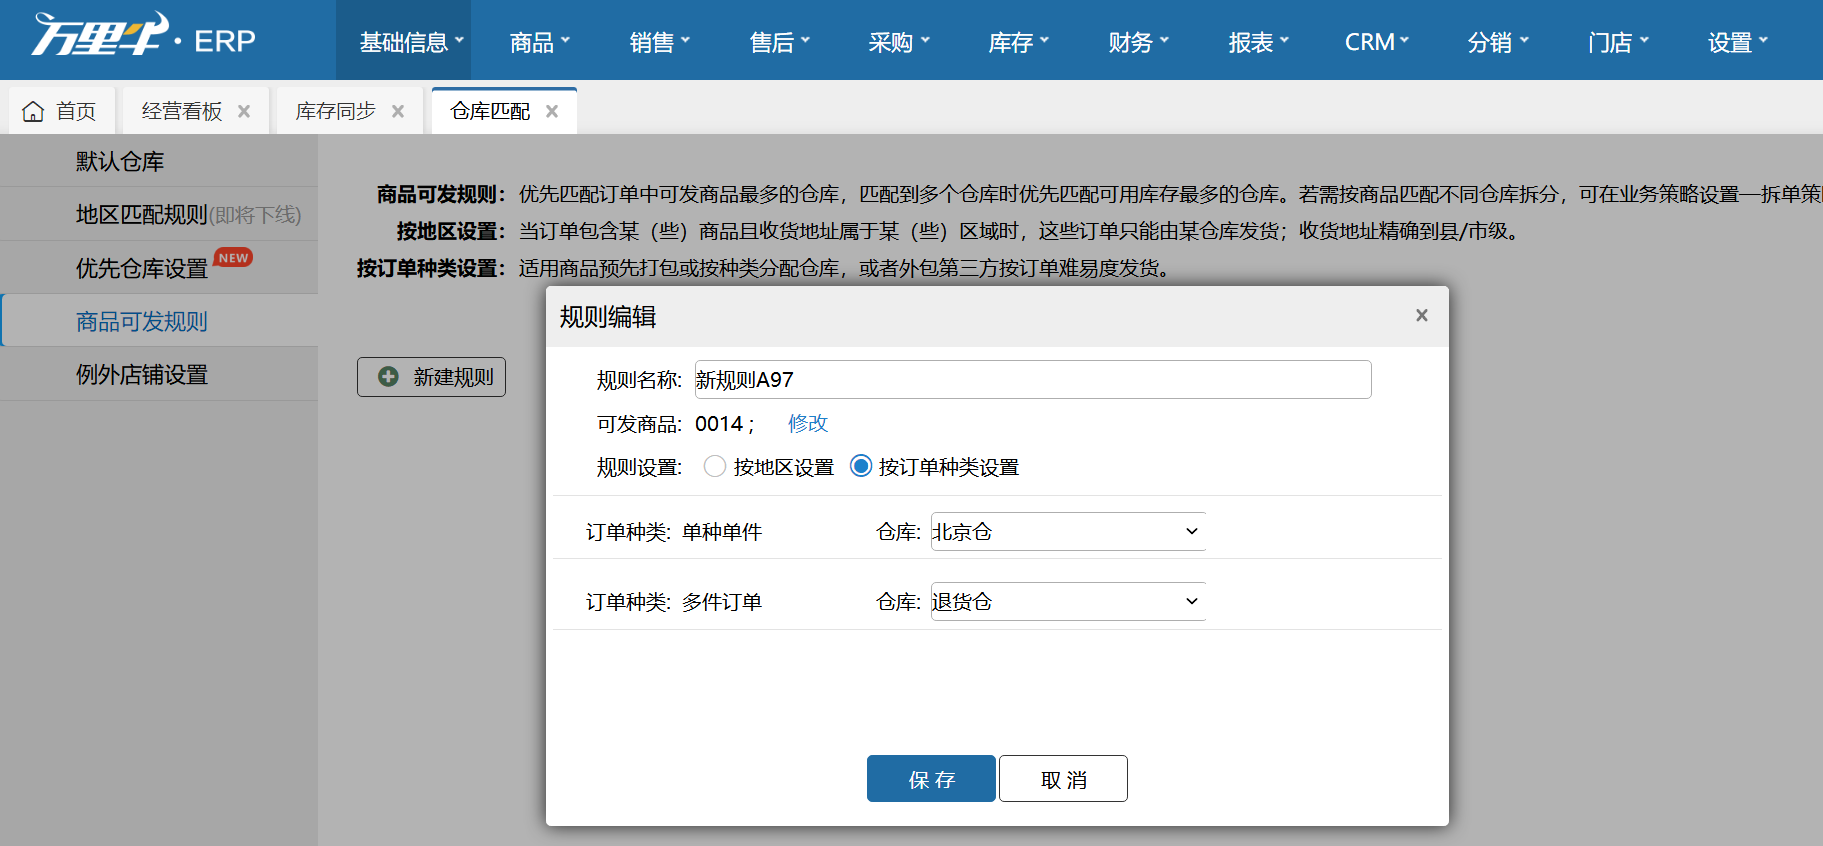This screenshot has height=846, width=1823.
Task: Click the 万里牛 ERP logo
Action: [x=143, y=36]
